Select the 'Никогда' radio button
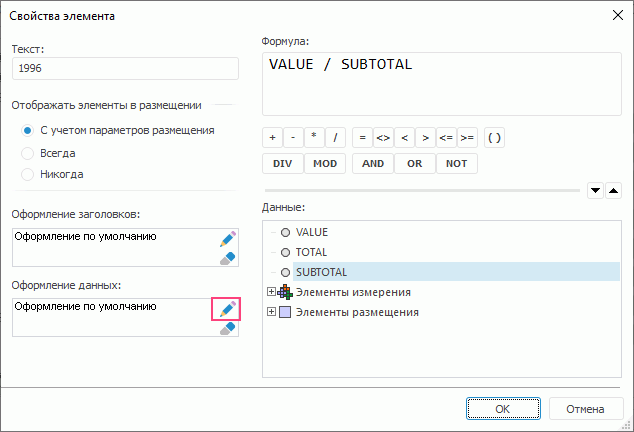 click(x=28, y=174)
